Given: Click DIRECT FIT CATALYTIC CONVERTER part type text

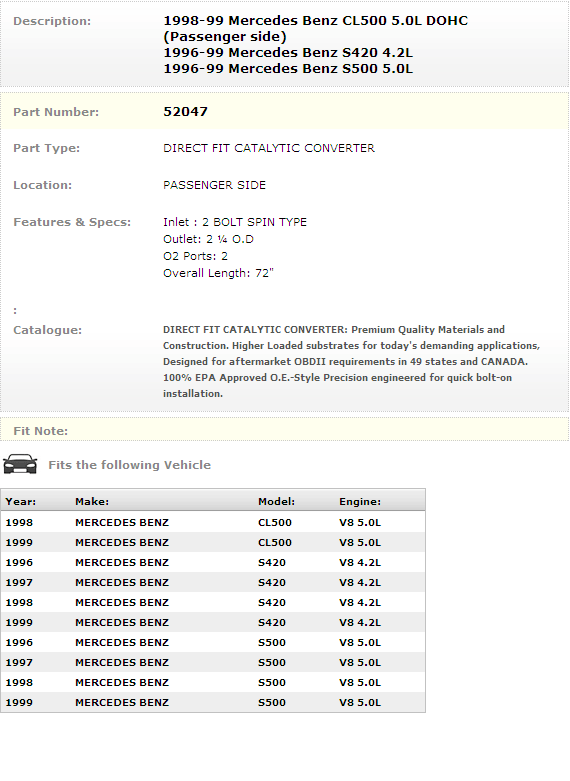Looking at the screenshot, I should coord(269,148).
